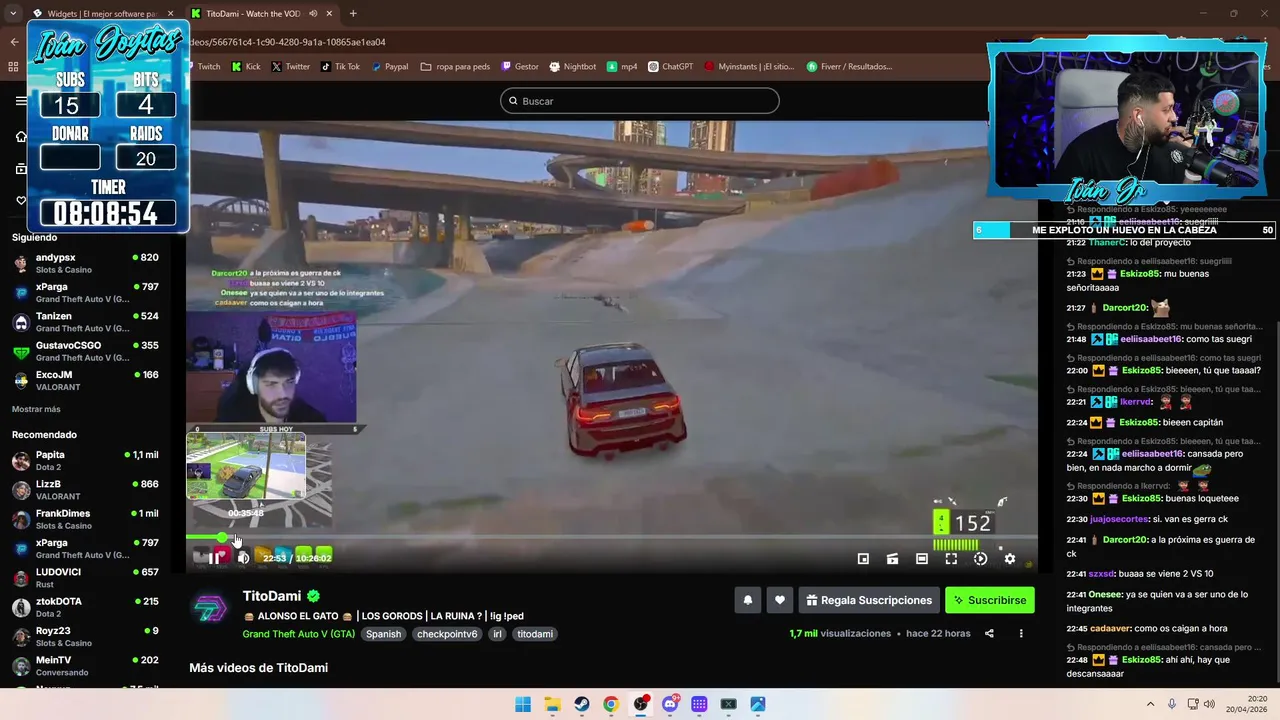Open the Grand Theft Auto V (GTA) category link

coord(298,634)
